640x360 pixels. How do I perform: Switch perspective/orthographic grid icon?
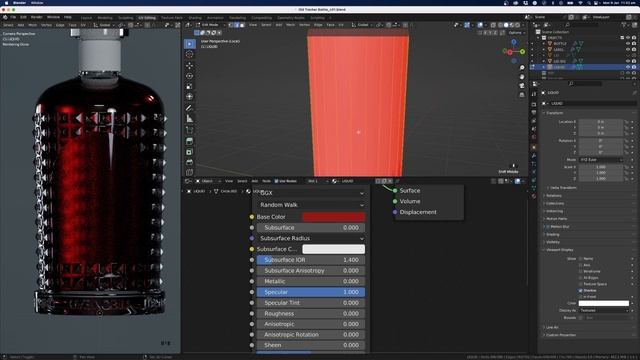[x=522, y=95]
